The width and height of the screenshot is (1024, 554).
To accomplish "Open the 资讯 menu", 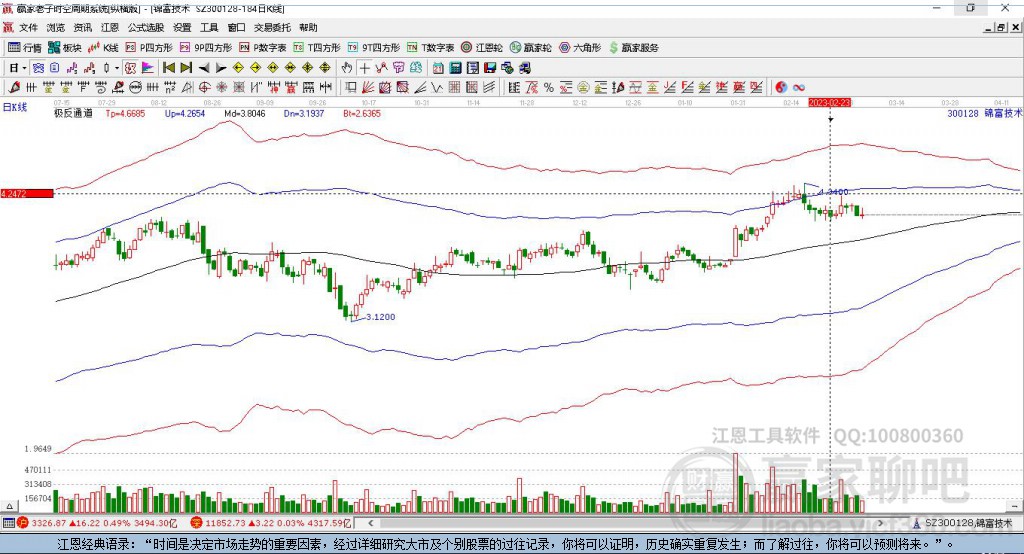I will pos(82,27).
